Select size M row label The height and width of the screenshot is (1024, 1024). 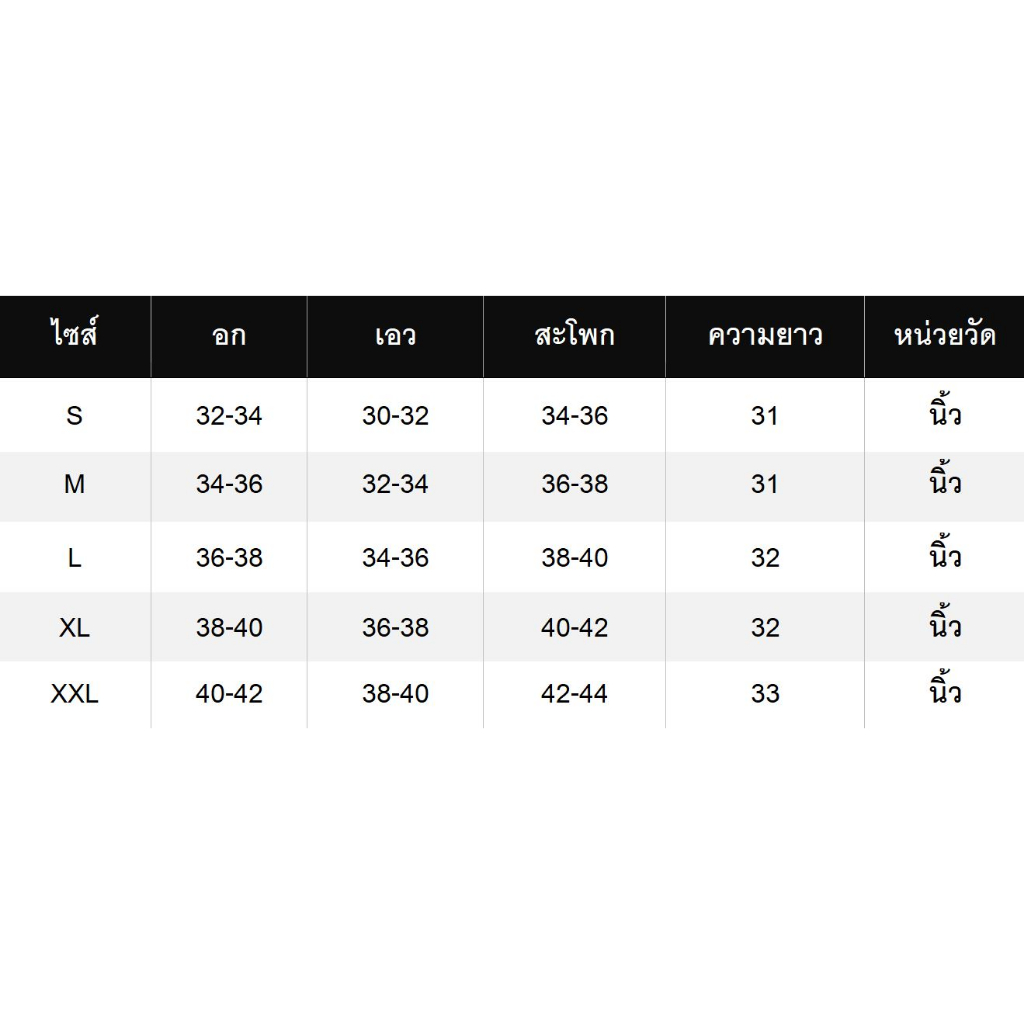74,484
